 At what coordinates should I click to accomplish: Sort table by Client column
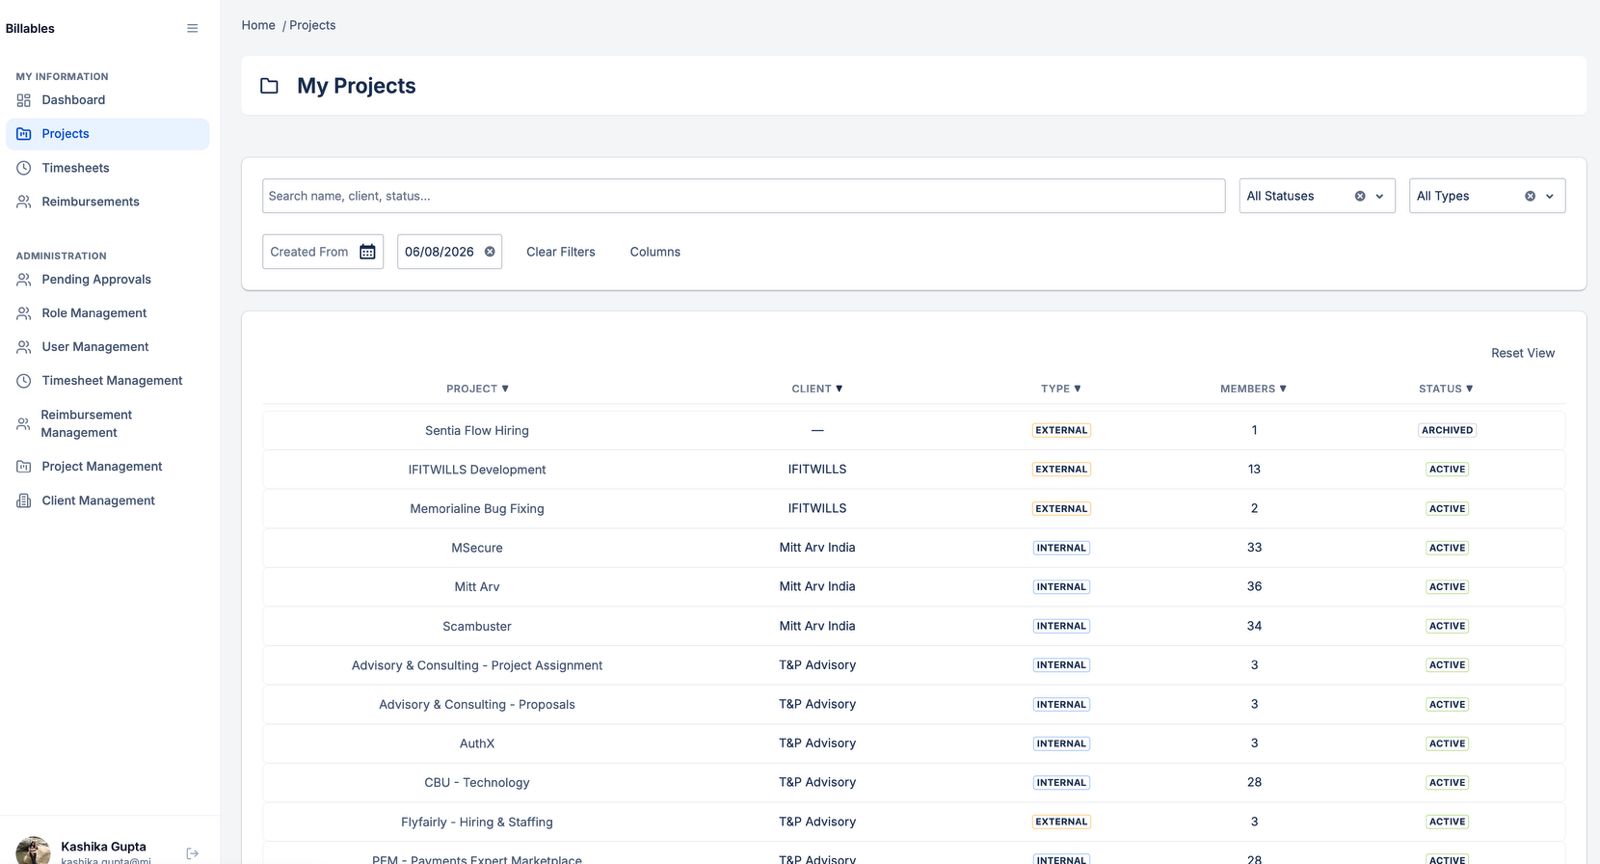point(817,389)
